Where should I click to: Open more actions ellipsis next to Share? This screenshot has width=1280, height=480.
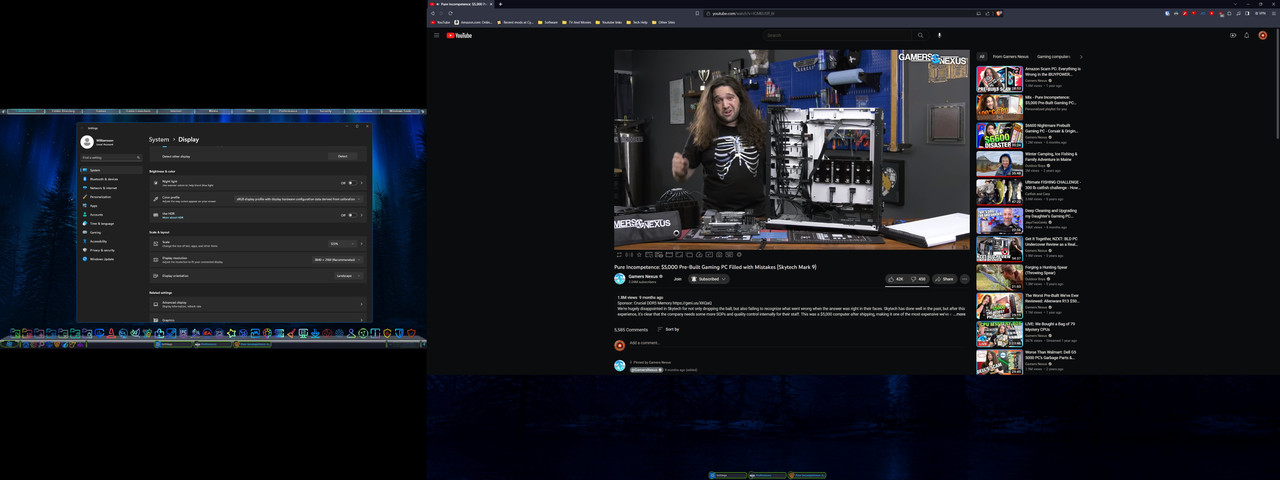[x=965, y=279]
